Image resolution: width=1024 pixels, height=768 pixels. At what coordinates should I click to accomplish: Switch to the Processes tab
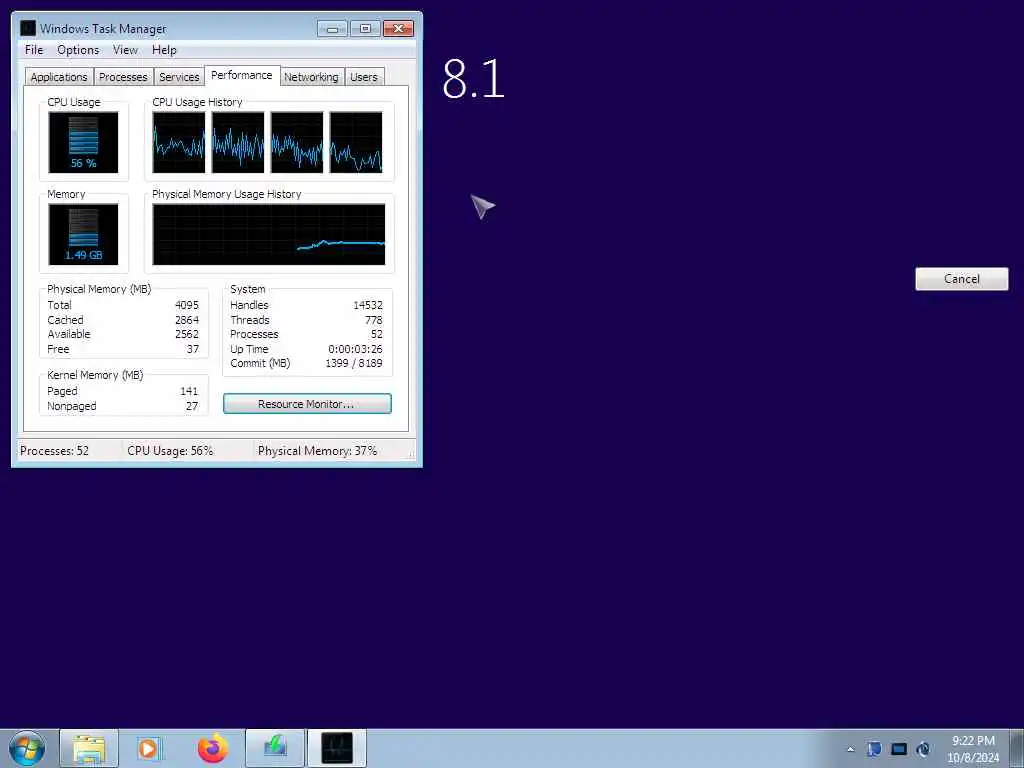(123, 77)
